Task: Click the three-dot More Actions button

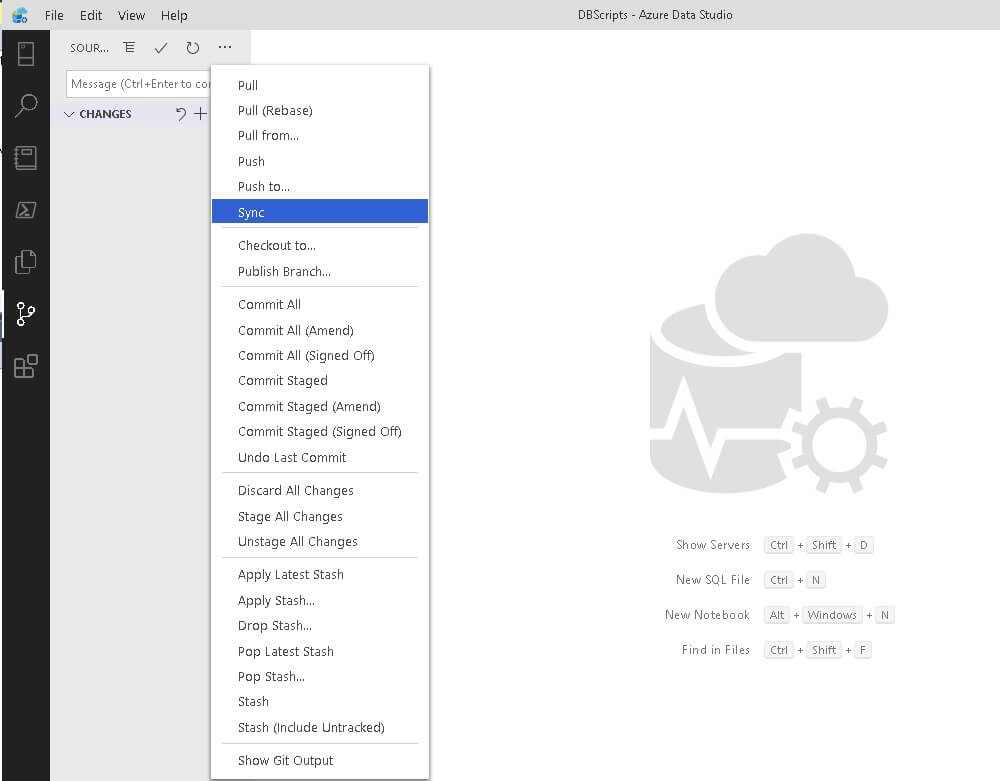Action: pyautogui.click(x=225, y=48)
